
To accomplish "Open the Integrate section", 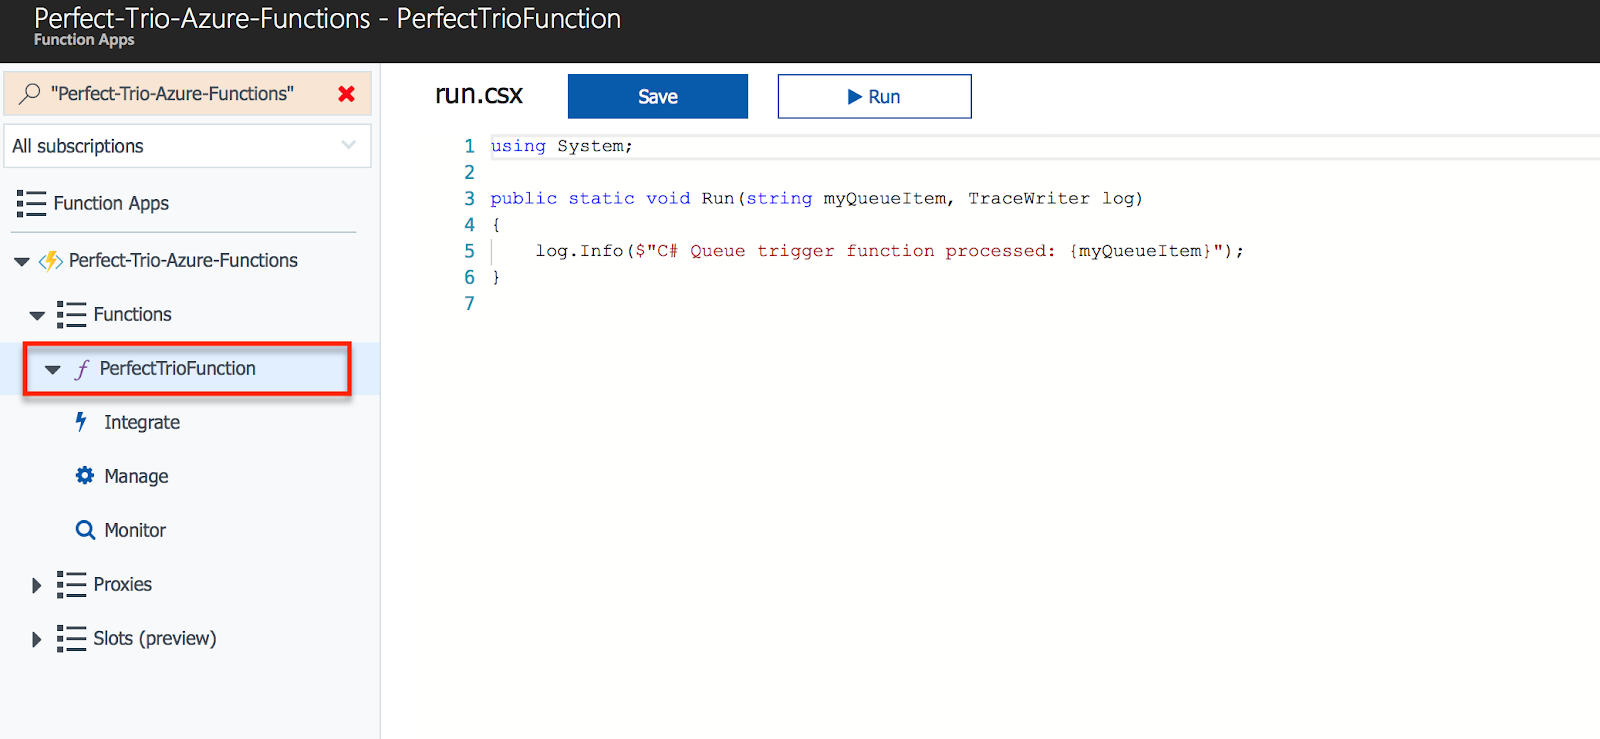I will coord(142,423).
